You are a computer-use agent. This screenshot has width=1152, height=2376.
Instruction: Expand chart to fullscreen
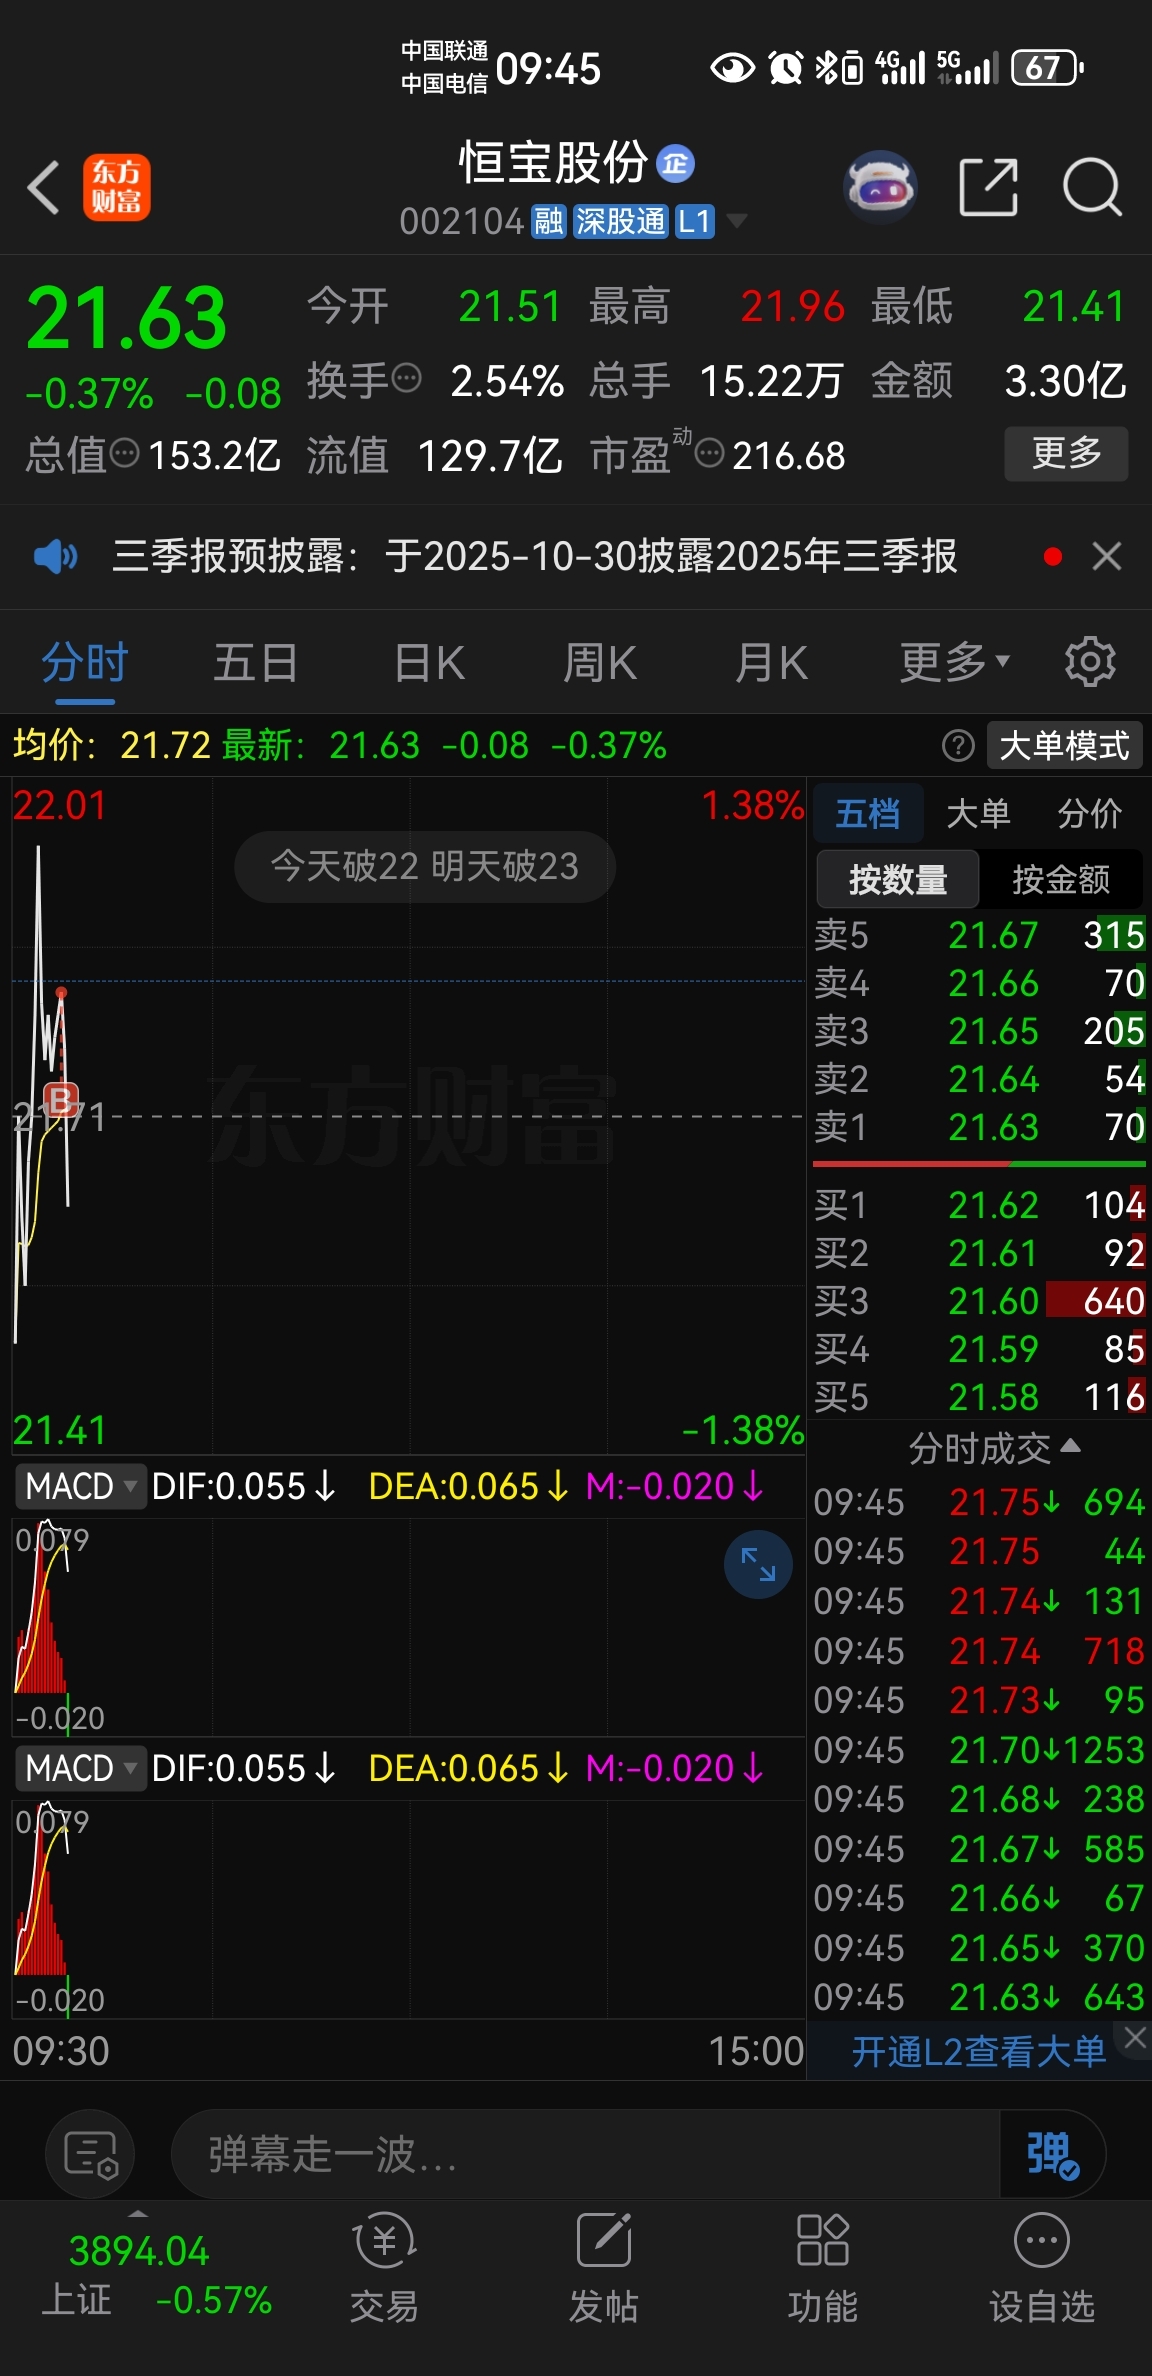point(758,1564)
